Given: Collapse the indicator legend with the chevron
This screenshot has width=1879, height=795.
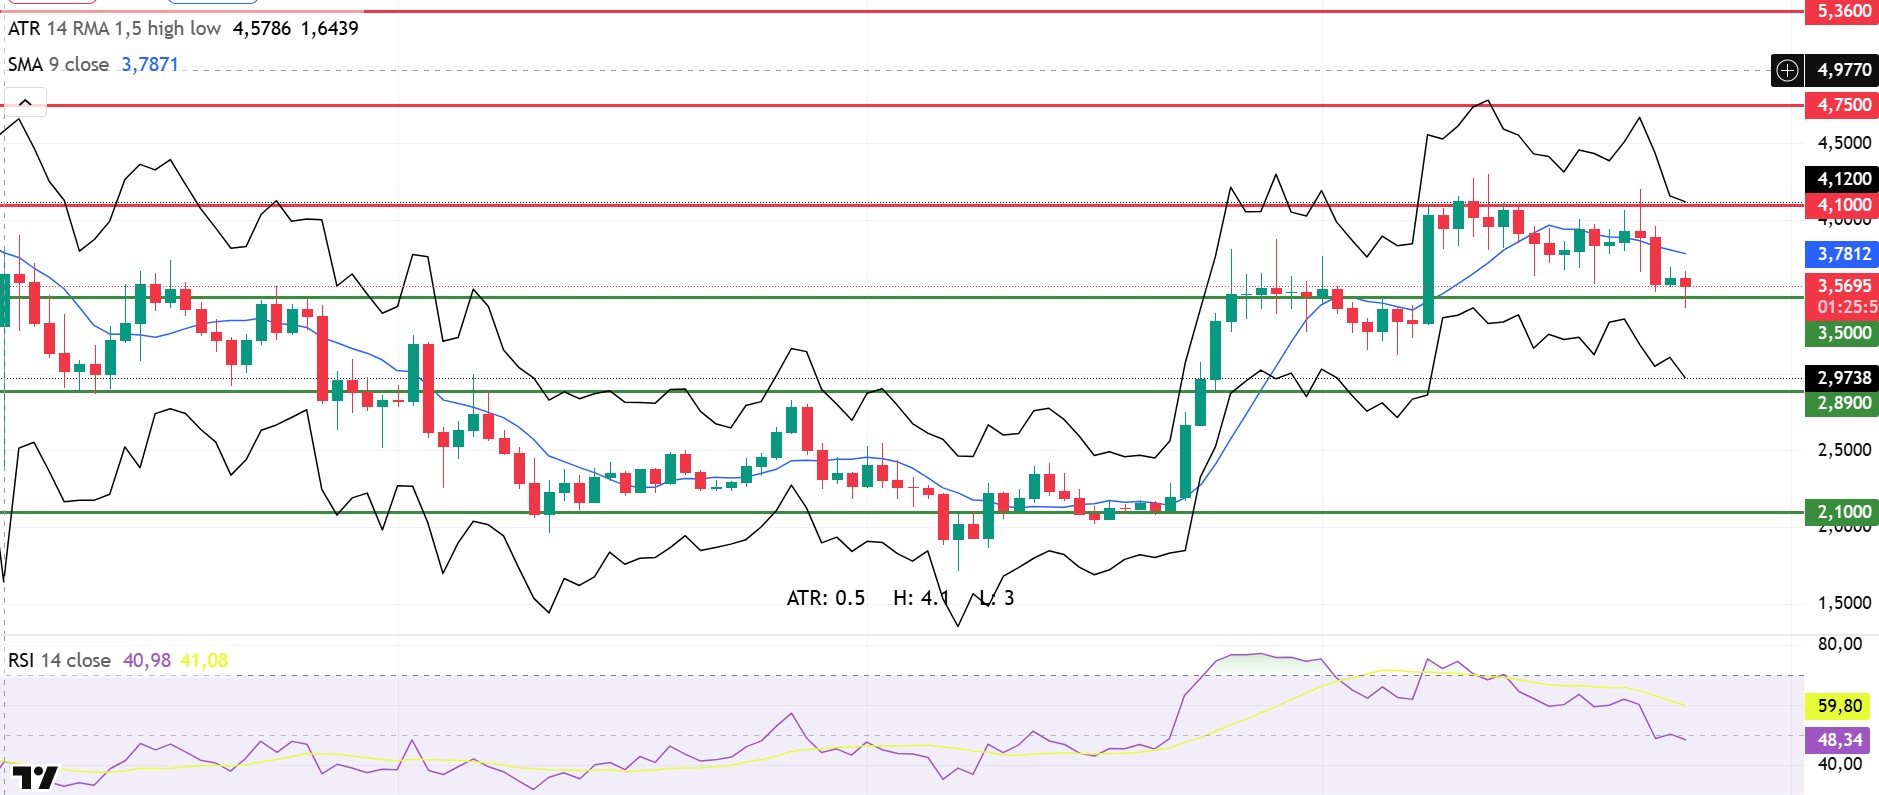Looking at the screenshot, I should 25,102.
